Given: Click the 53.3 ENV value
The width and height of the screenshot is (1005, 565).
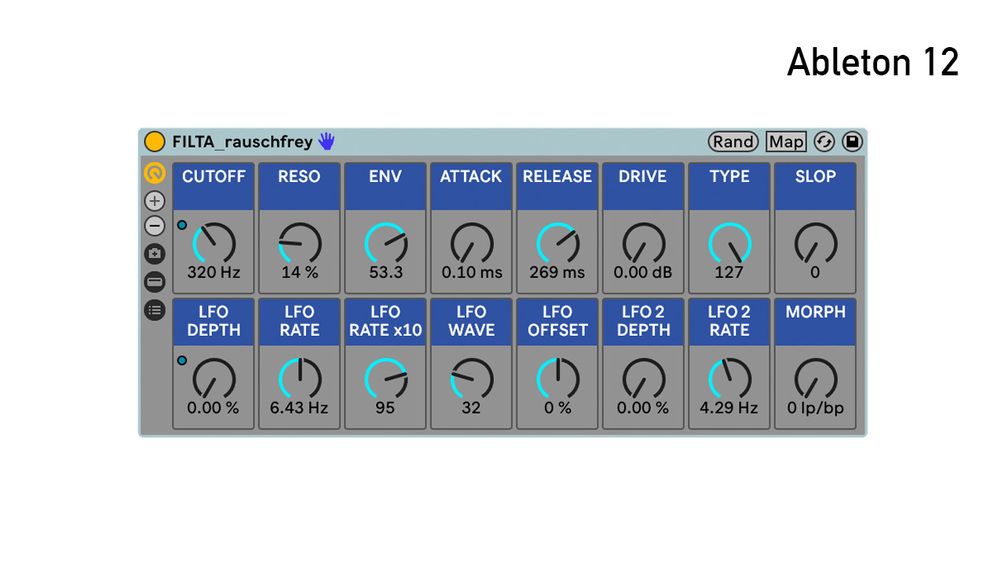Looking at the screenshot, I should point(386,272).
